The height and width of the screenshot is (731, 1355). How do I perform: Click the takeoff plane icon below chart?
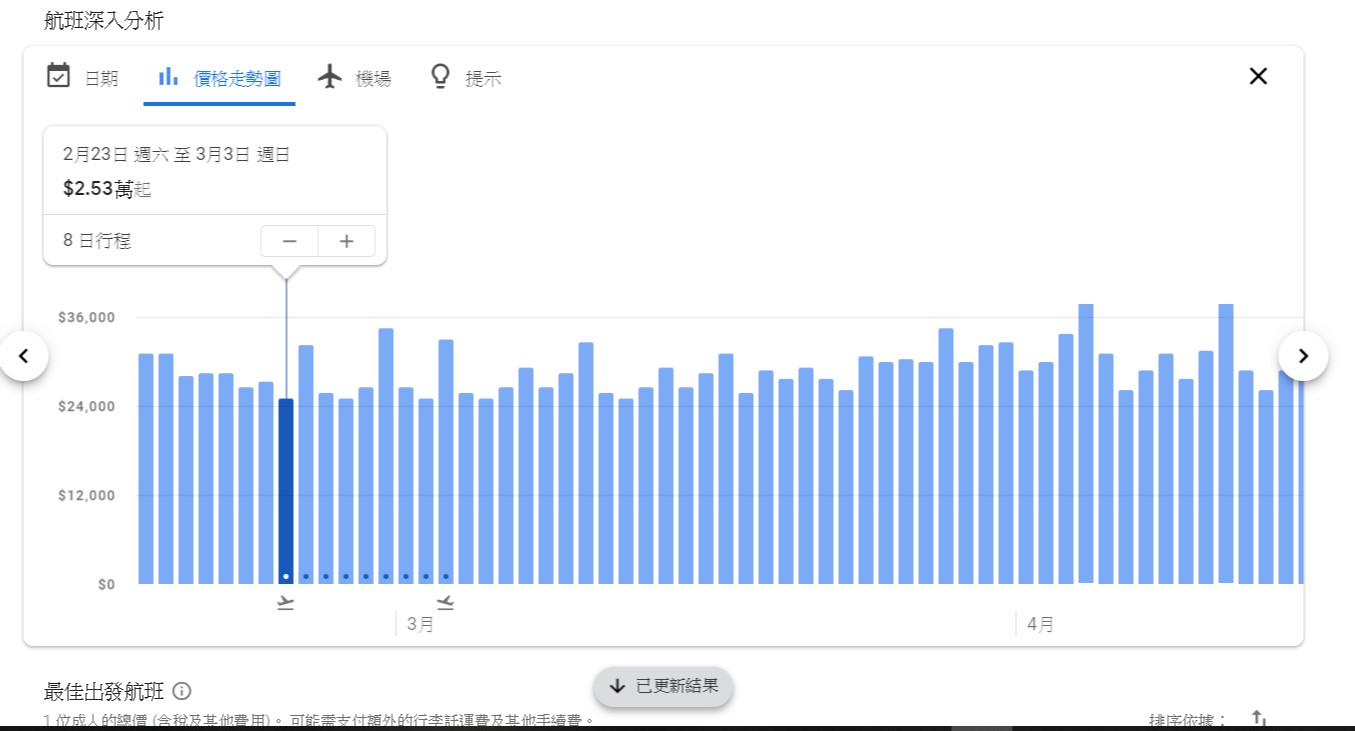(x=286, y=602)
